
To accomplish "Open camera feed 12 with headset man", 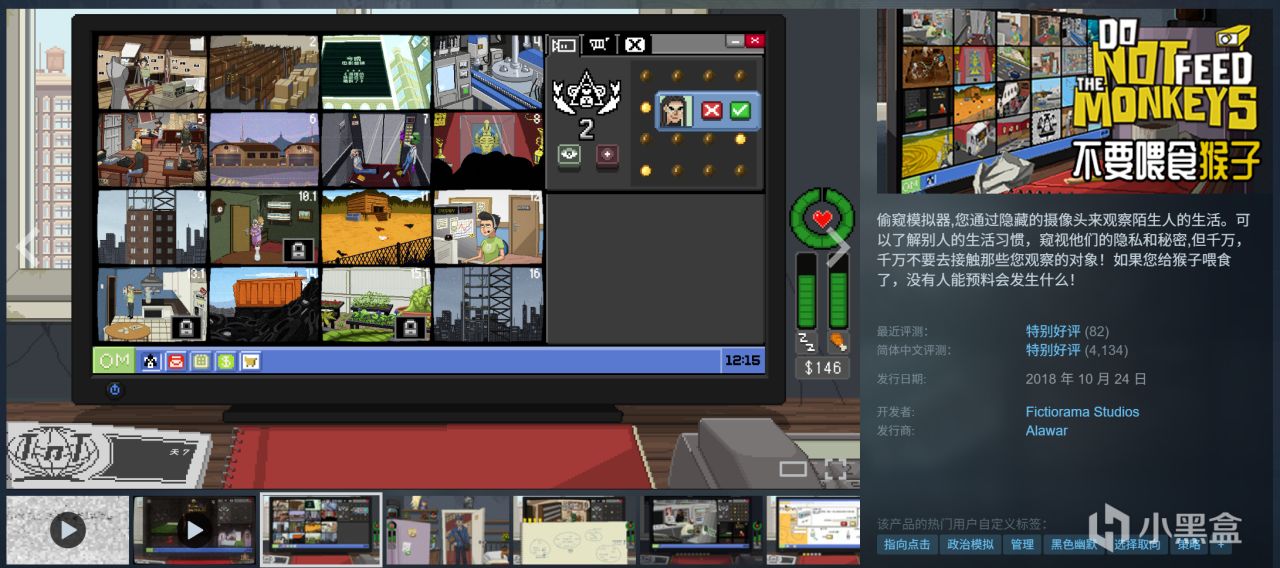I will [x=488, y=227].
